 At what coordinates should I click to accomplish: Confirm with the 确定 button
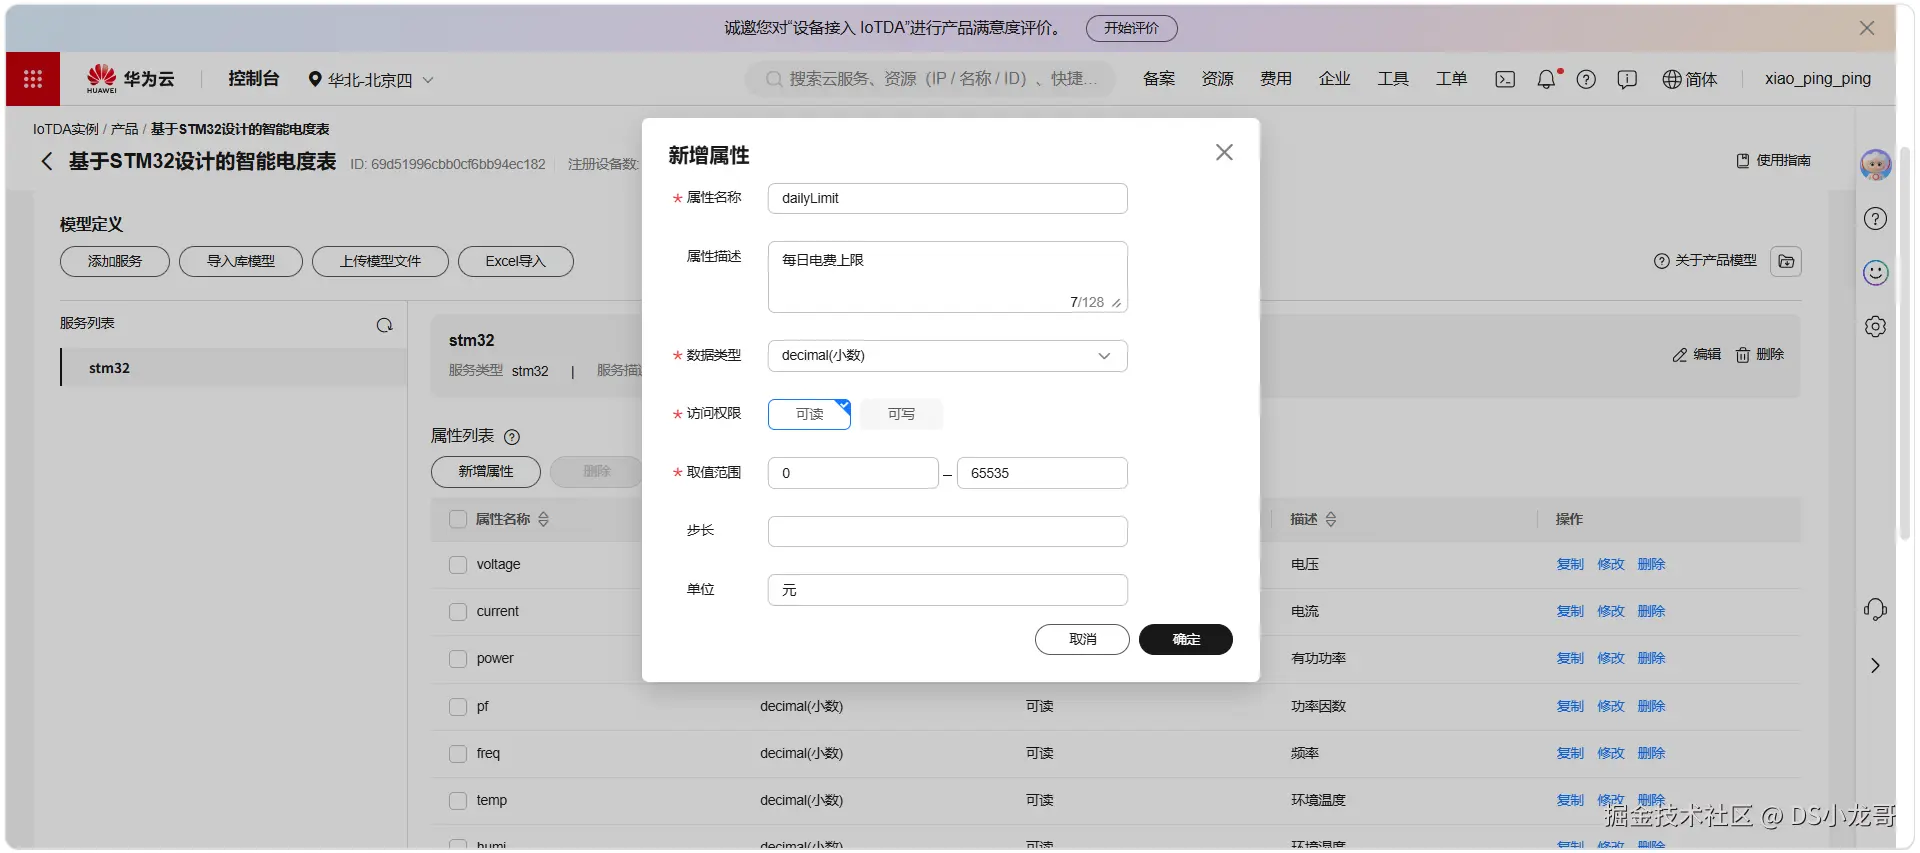pyautogui.click(x=1186, y=639)
